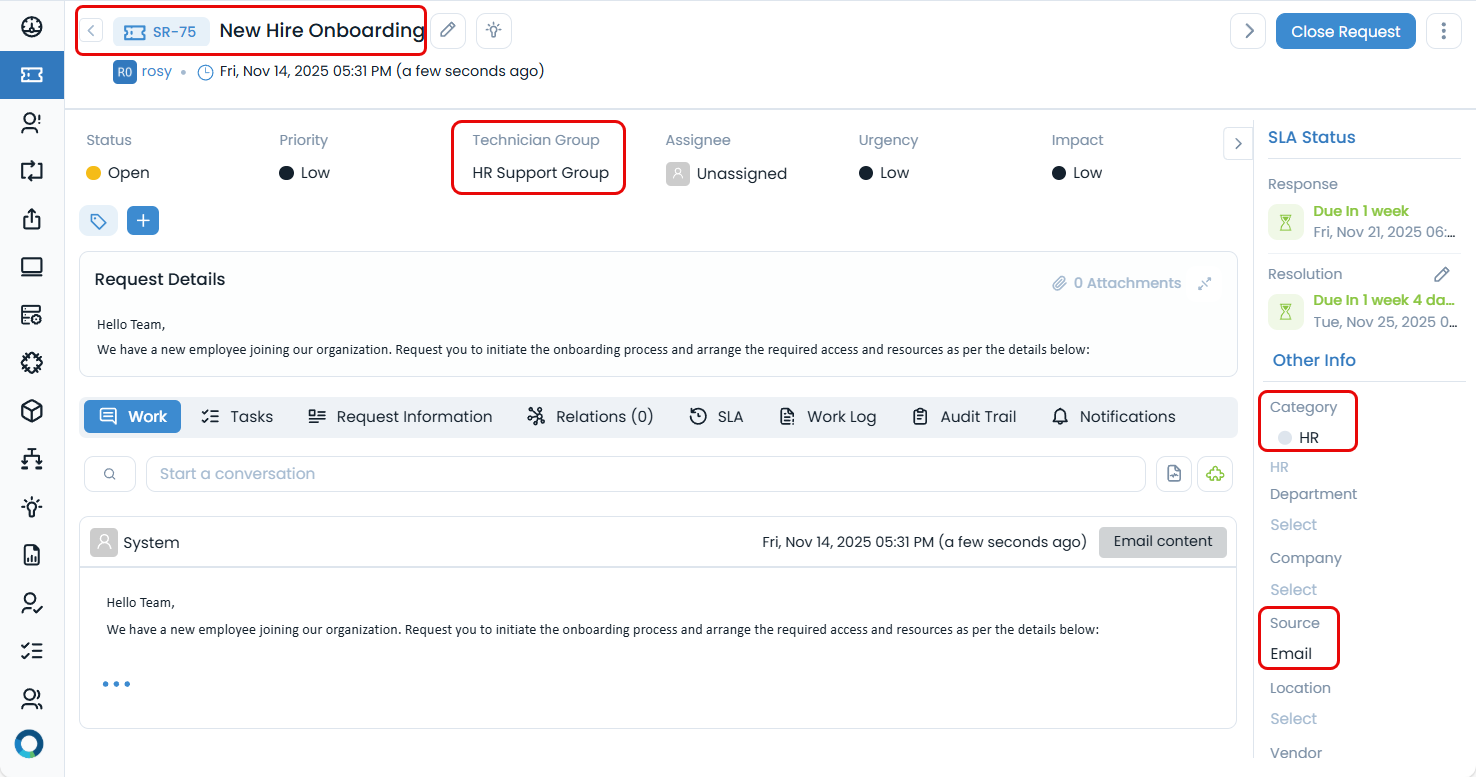Image resolution: width=1476 pixels, height=777 pixels.
Task: Change the Status dropdown showing Open
Action: (118, 173)
